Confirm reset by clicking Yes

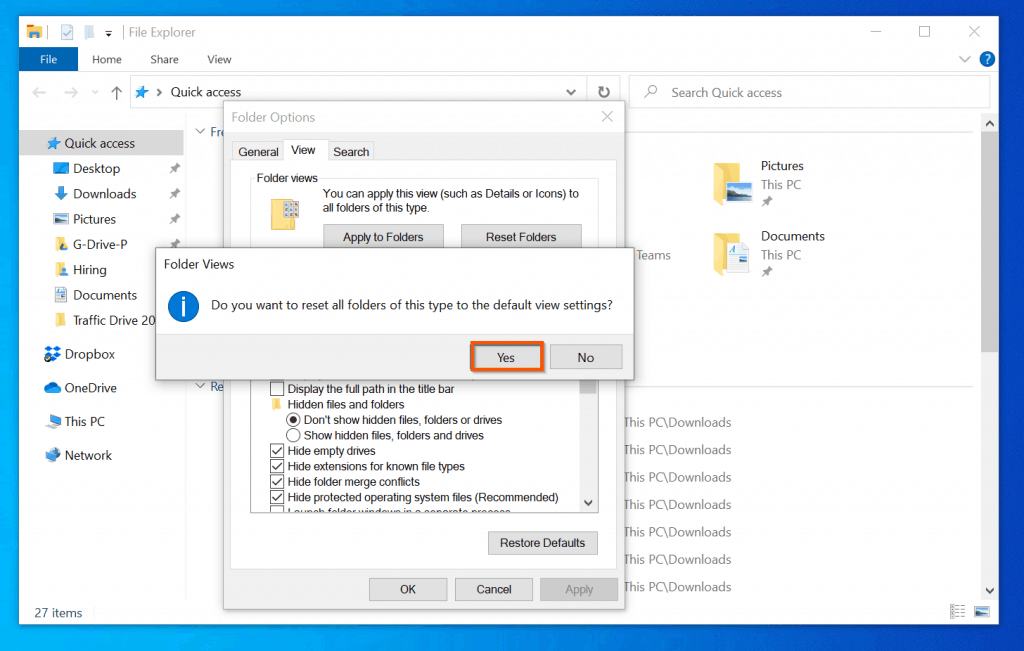[x=506, y=357]
